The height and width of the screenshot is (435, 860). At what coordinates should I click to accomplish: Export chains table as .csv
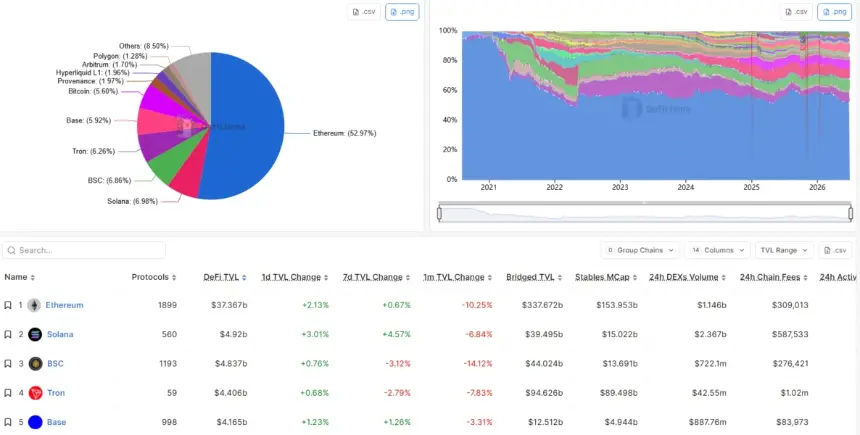coord(835,250)
